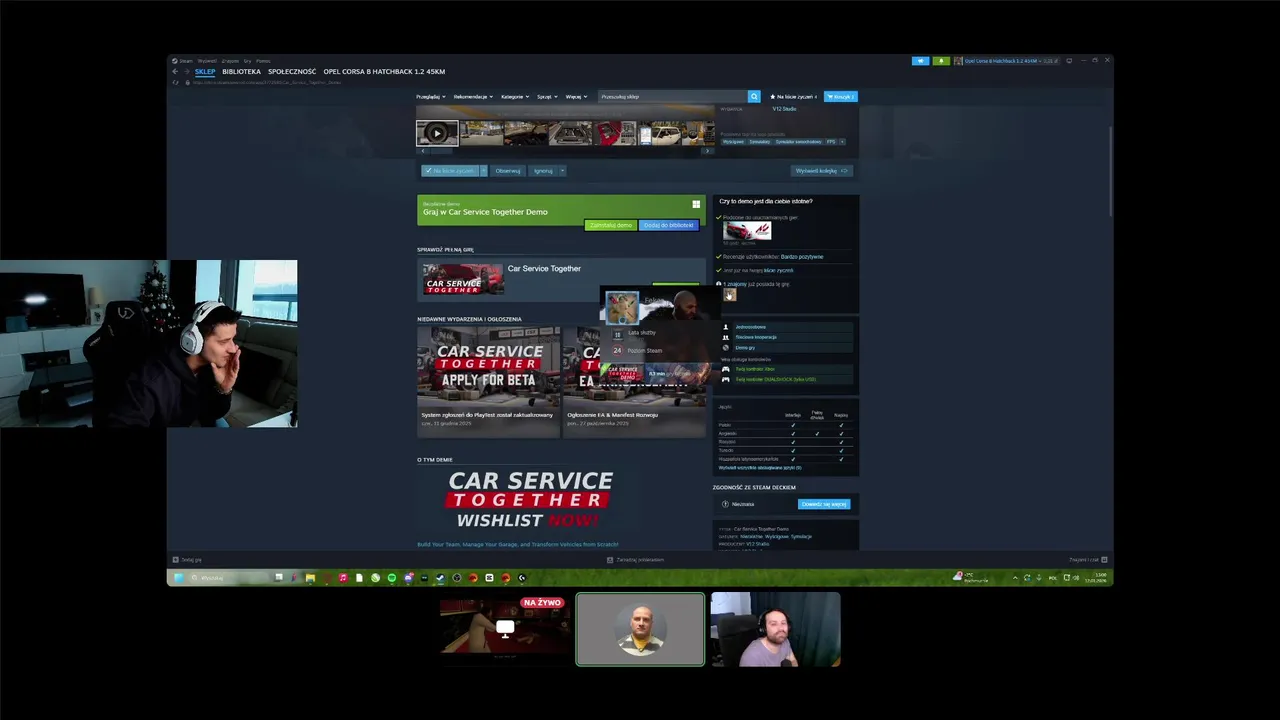1280x720 pixels.
Task: Click the Ignoruj button
Action: point(543,171)
